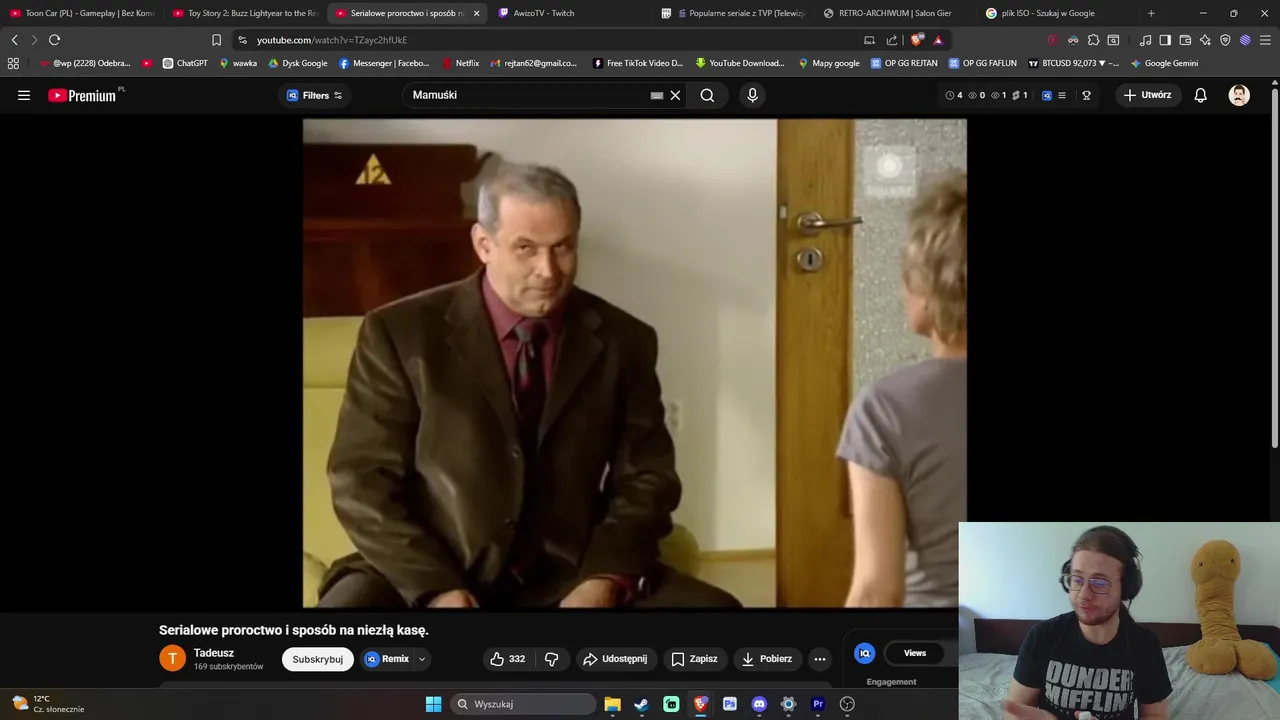Download the video with Pobierz
The width and height of the screenshot is (1280, 720).
768,659
